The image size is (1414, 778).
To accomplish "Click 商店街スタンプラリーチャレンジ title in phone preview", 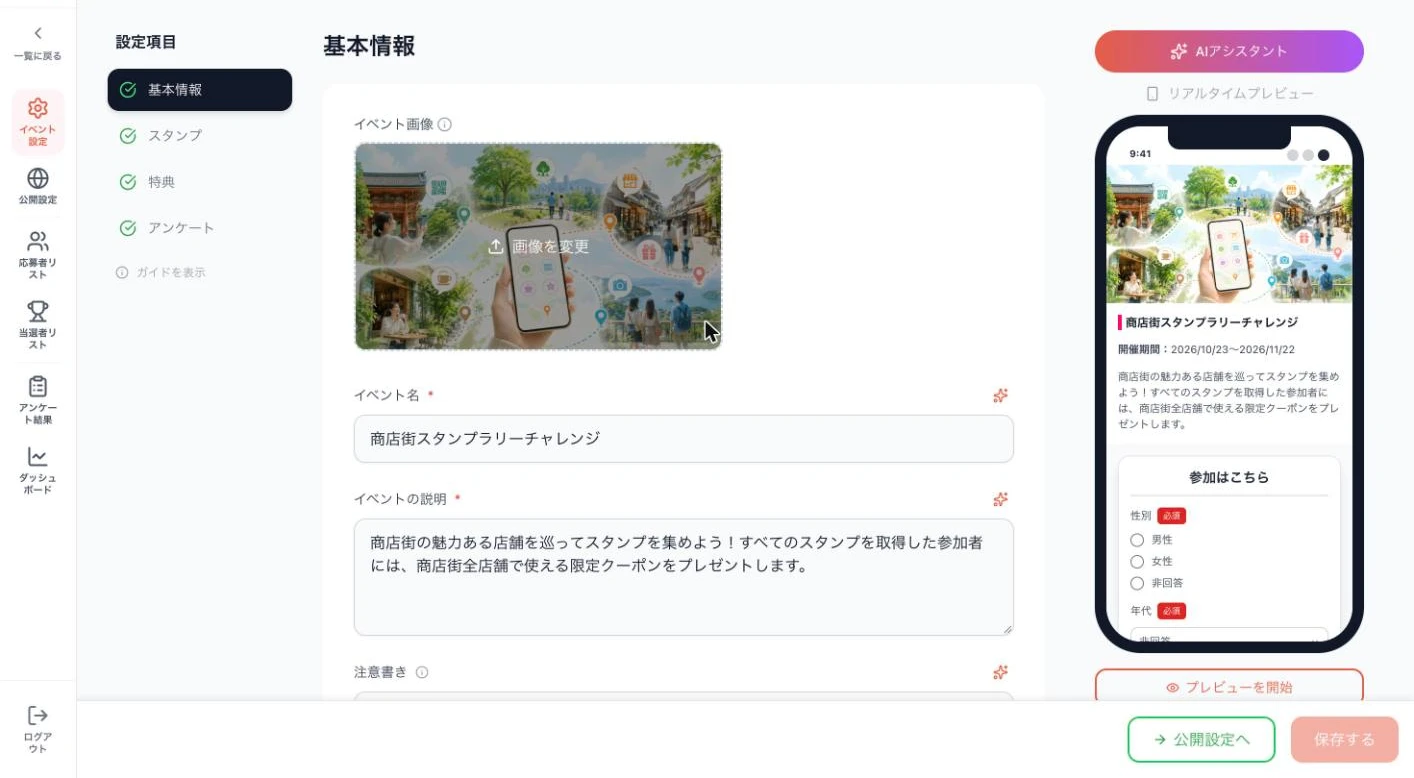I will click(1212, 323).
